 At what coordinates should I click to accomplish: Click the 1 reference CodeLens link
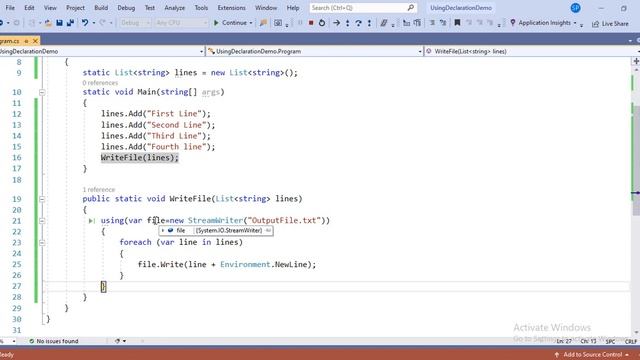[99, 189]
